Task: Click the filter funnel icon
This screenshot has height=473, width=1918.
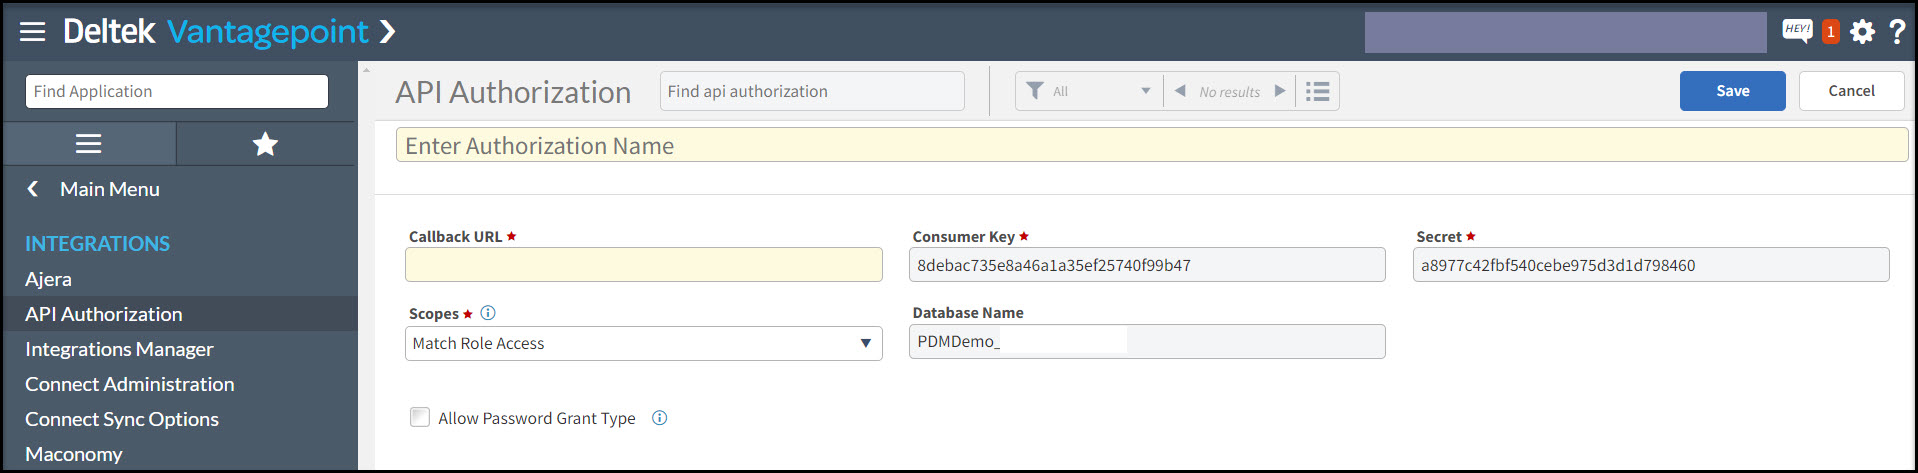Action: tap(1035, 90)
